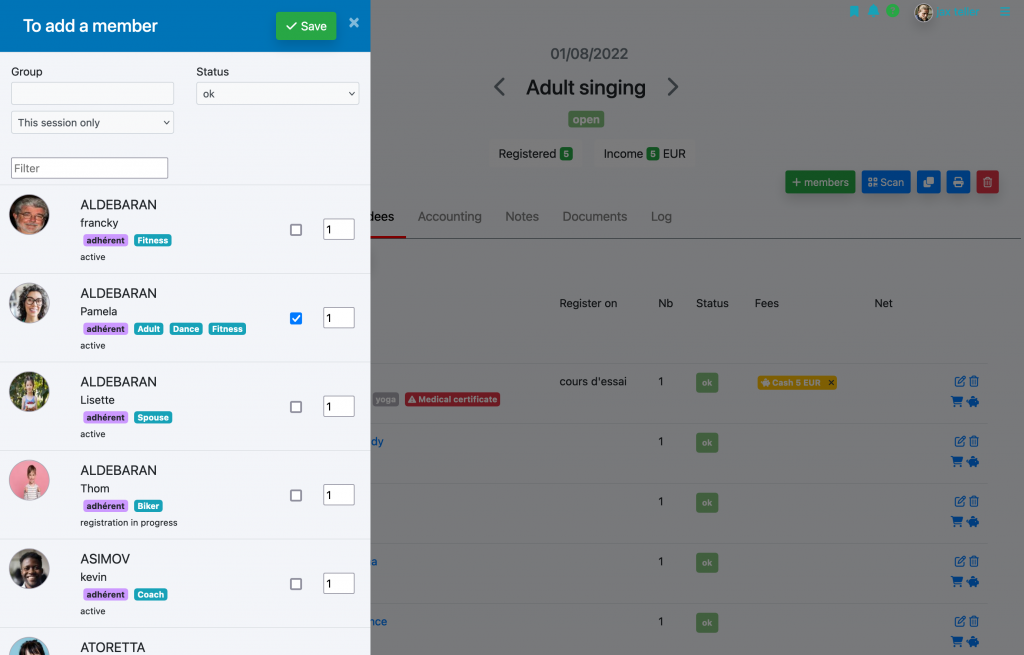1024x655 pixels.
Task: Click trash icon in the 'dy' row
Action: 974,441
